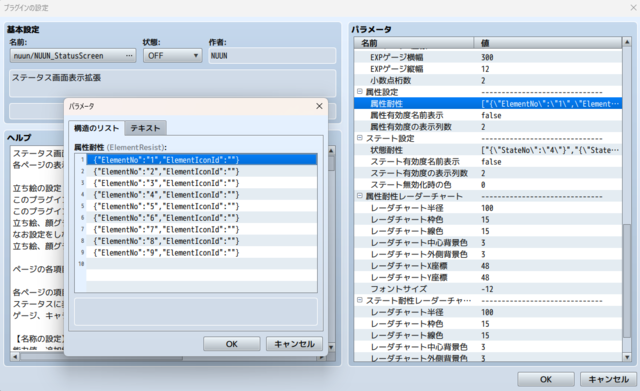The image size is (640, 391).
Task: Select list row with ElementNo 6
Action: point(202,218)
